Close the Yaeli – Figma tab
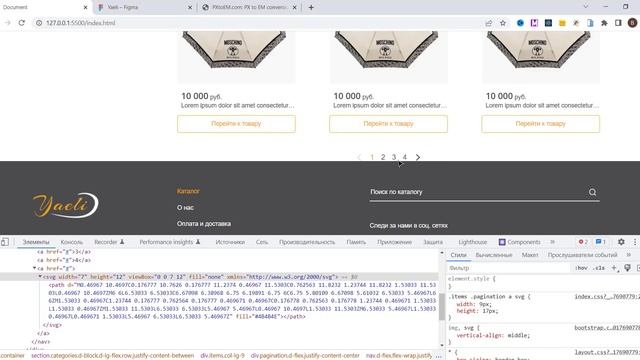Viewport: 640px width, 360px height. pyautogui.click(x=190, y=7)
